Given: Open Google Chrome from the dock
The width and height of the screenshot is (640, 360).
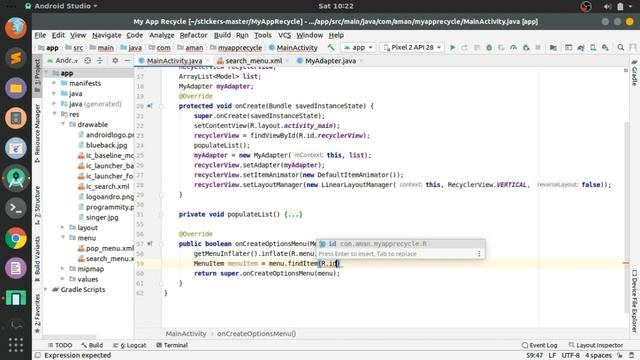Looking at the screenshot, I should (x=16, y=238).
